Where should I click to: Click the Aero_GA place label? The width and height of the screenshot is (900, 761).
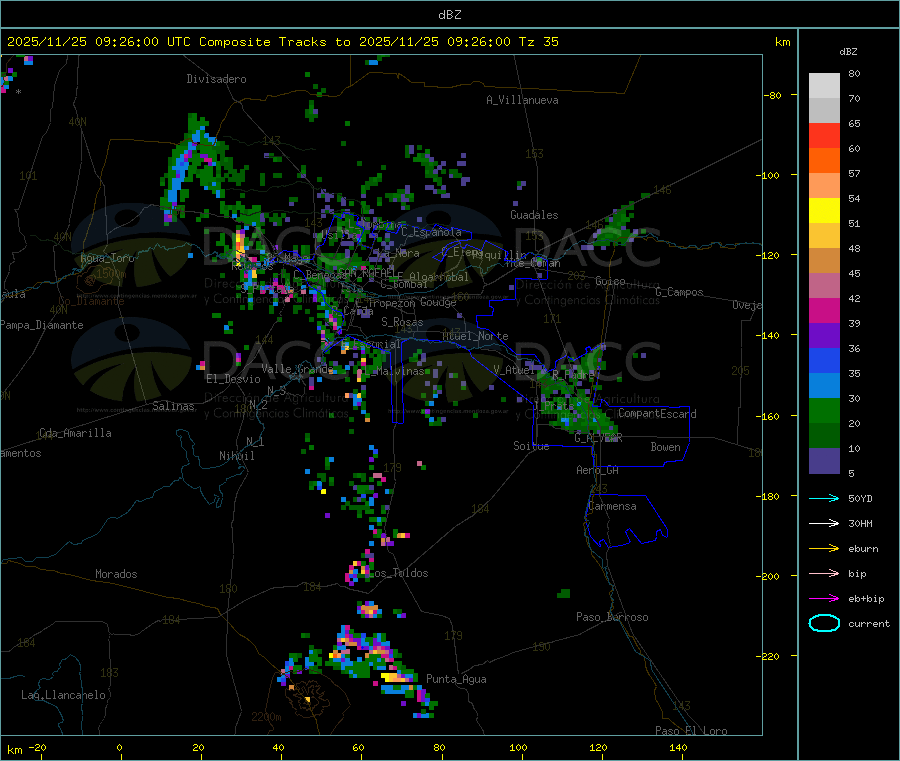598,470
